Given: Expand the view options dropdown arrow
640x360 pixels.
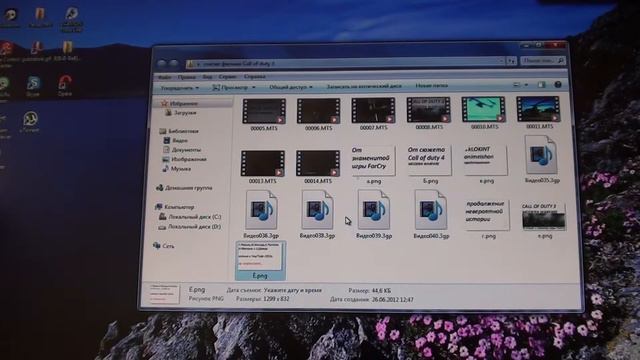Looking at the screenshot, I should pos(527,85).
